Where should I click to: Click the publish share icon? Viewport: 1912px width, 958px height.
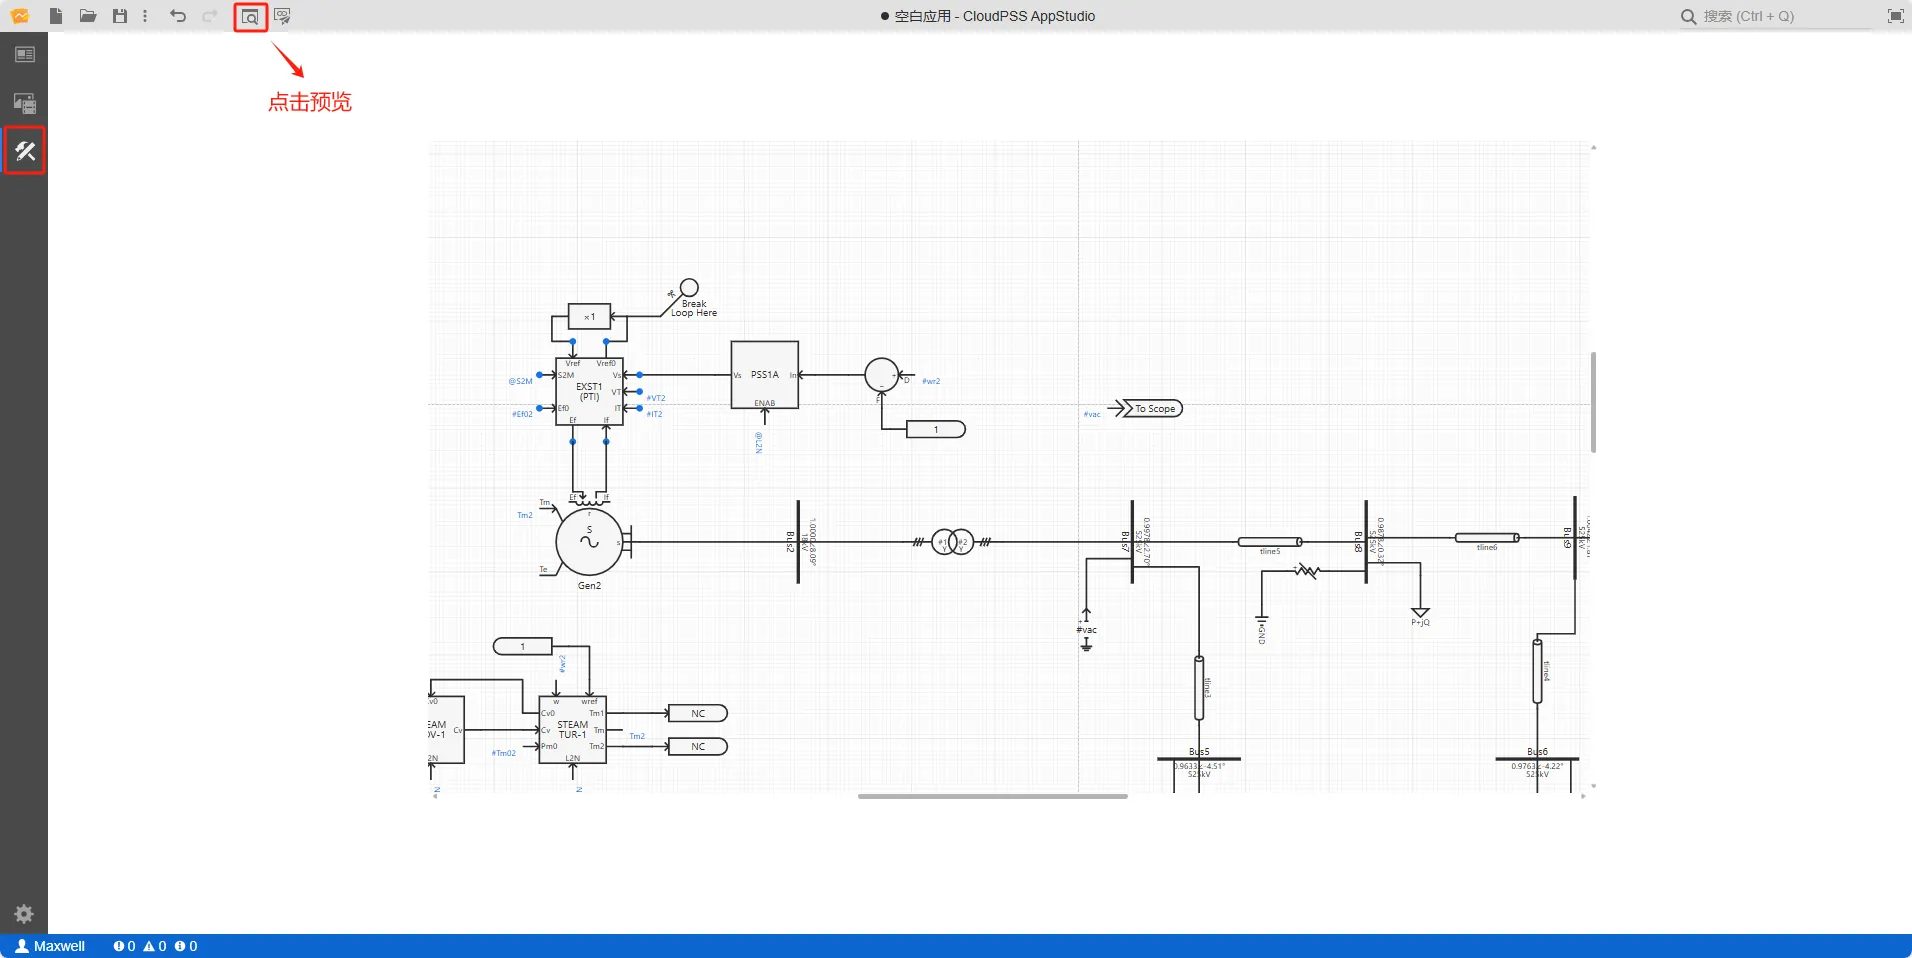click(282, 16)
